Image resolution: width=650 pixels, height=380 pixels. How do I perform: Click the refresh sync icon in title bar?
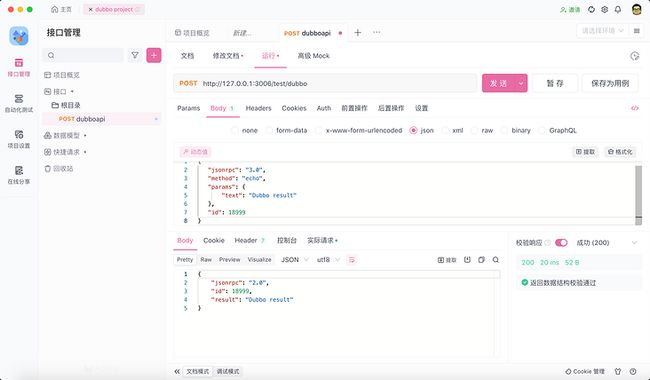[592, 10]
